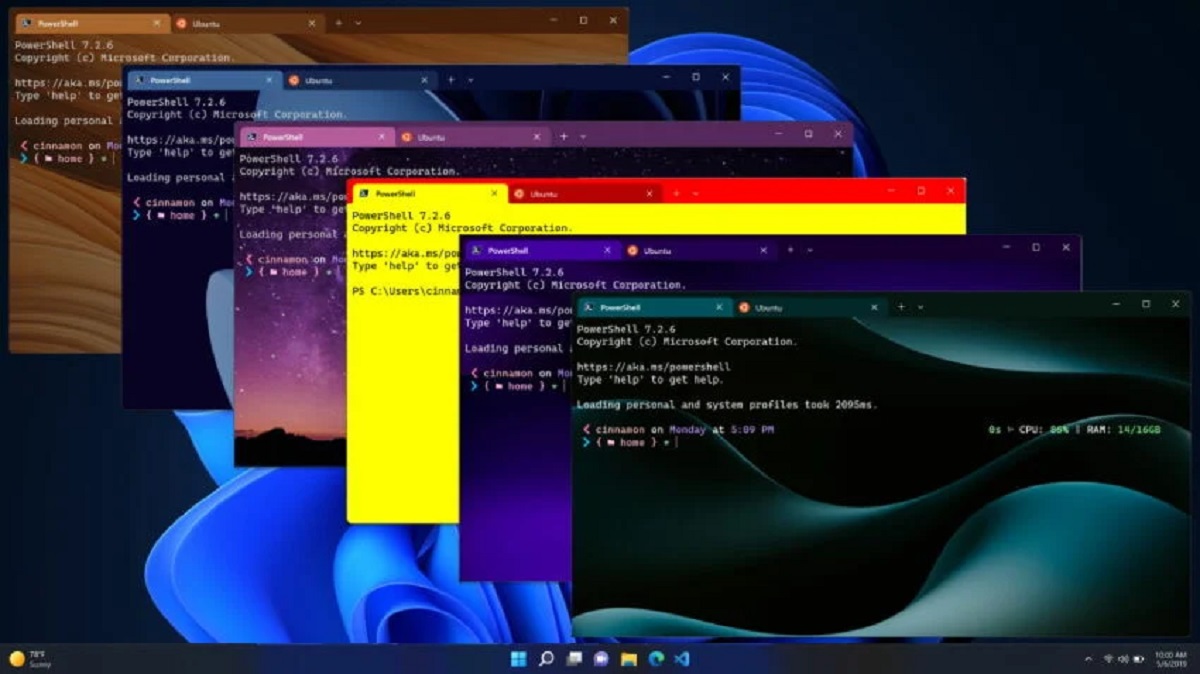
Task: Open the Windows Start menu
Action: 519,659
